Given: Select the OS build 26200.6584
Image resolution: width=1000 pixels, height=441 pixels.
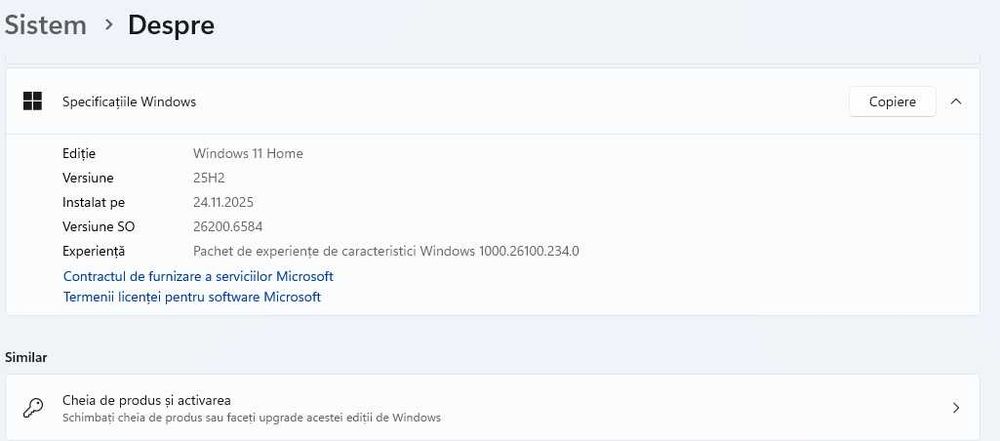Looking at the screenshot, I should [228, 227].
